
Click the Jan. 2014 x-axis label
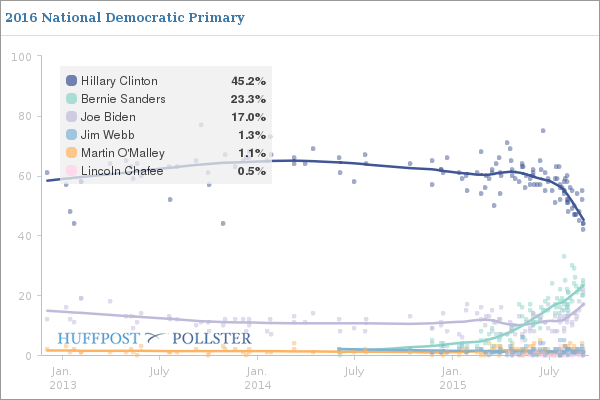click(257, 378)
